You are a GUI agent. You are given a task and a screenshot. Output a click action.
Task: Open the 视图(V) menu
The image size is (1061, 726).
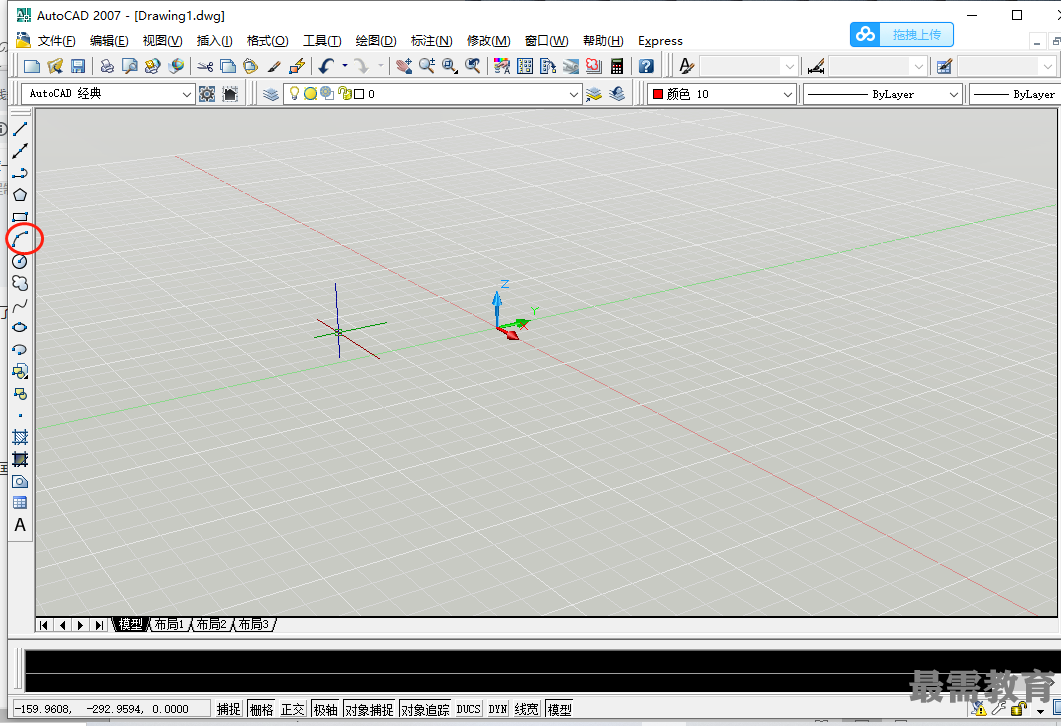[162, 41]
